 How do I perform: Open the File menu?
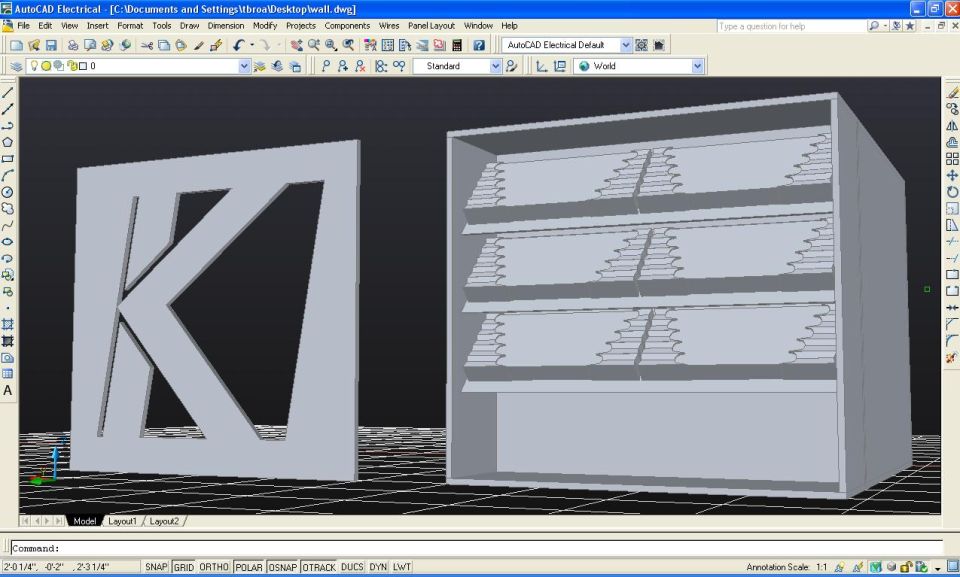[23, 26]
